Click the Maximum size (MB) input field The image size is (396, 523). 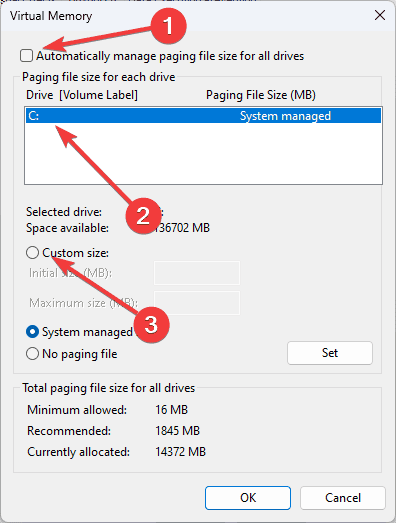tap(197, 303)
